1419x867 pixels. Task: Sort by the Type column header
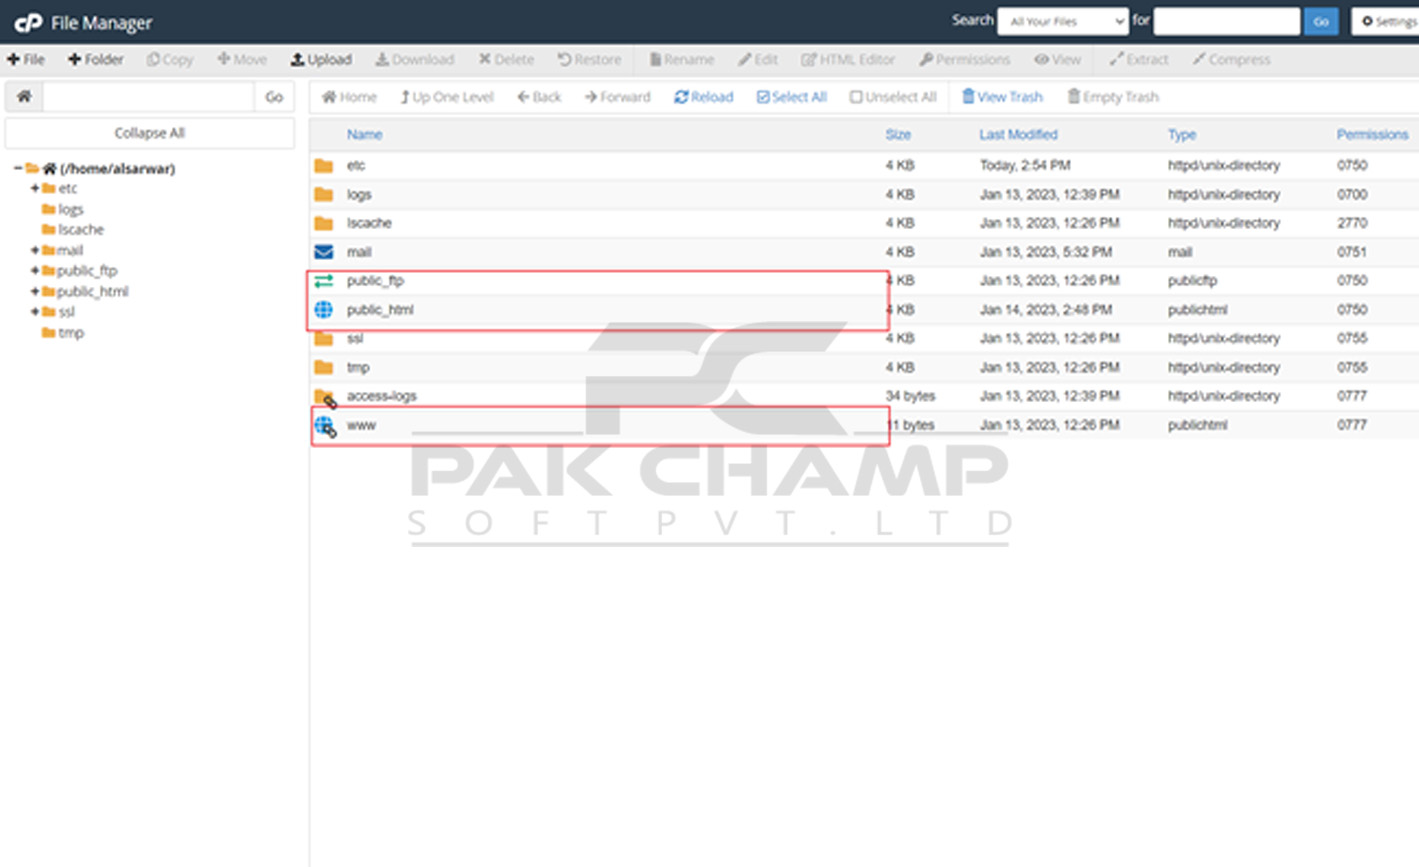click(1182, 134)
